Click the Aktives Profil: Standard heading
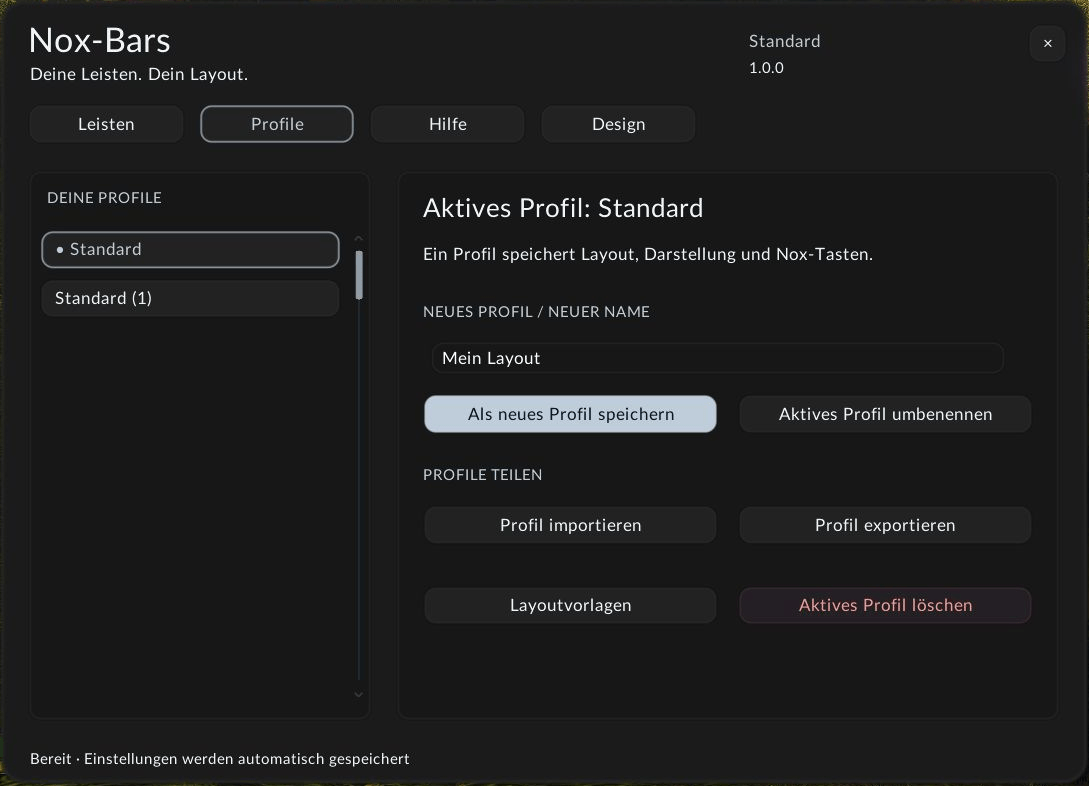The image size is (1089, 786). 563,208
